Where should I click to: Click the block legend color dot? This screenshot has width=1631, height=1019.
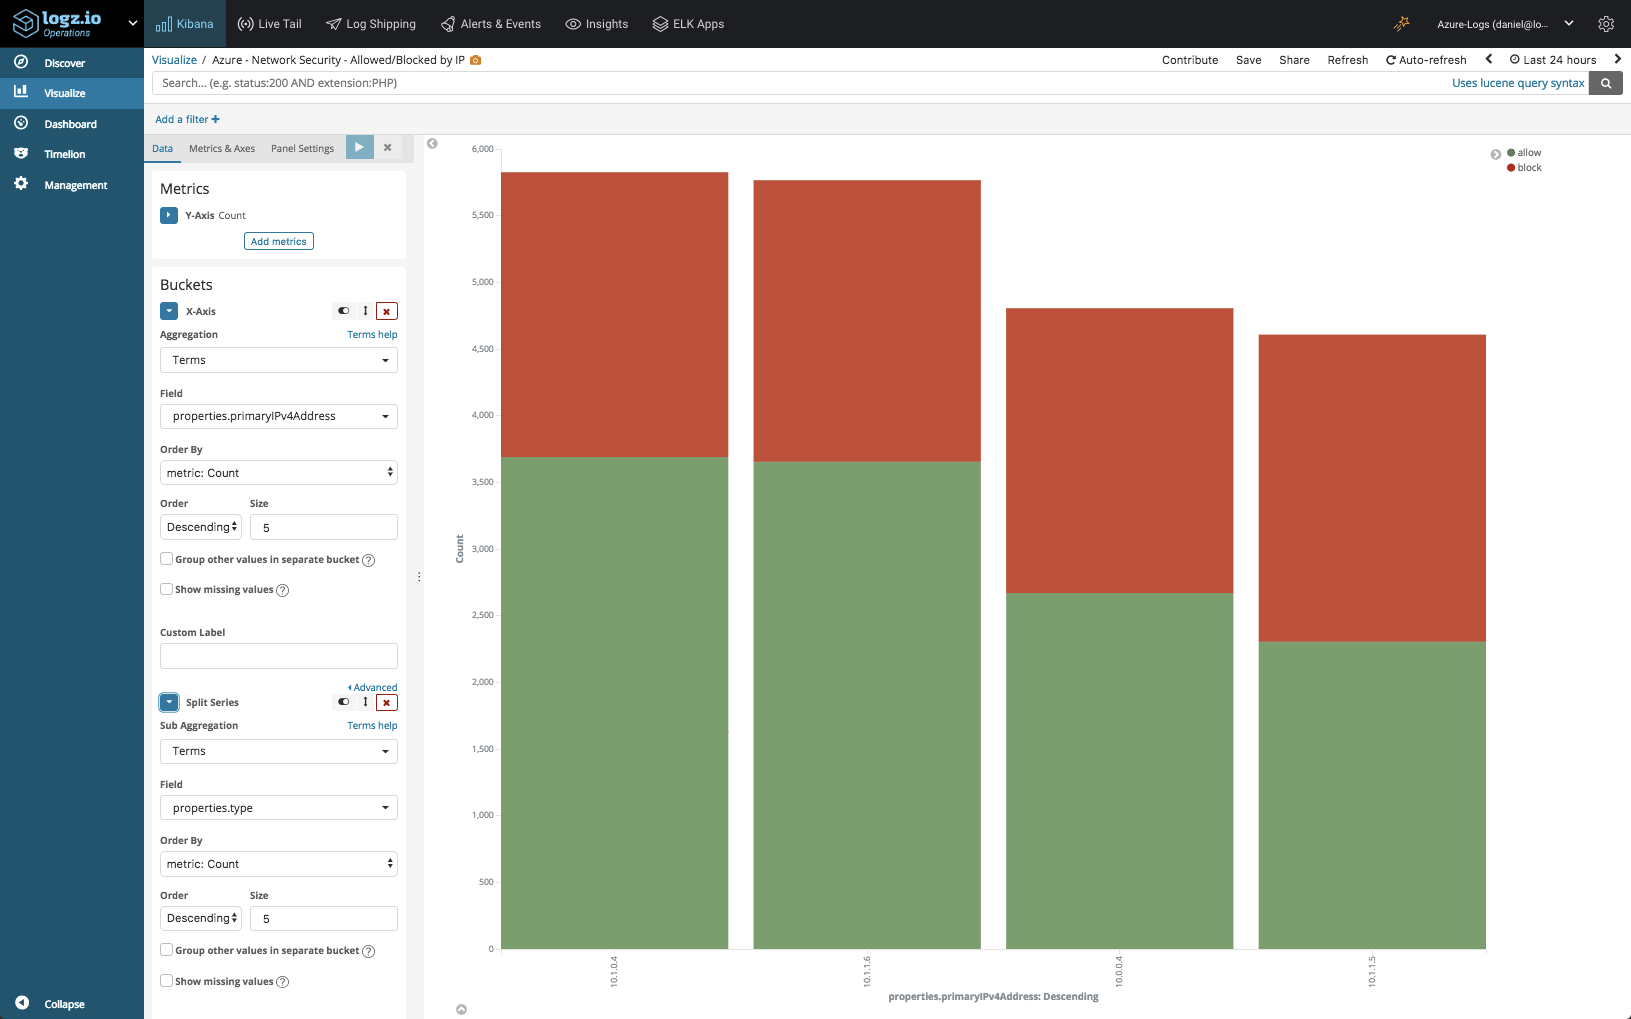(x=1511, y=168)
